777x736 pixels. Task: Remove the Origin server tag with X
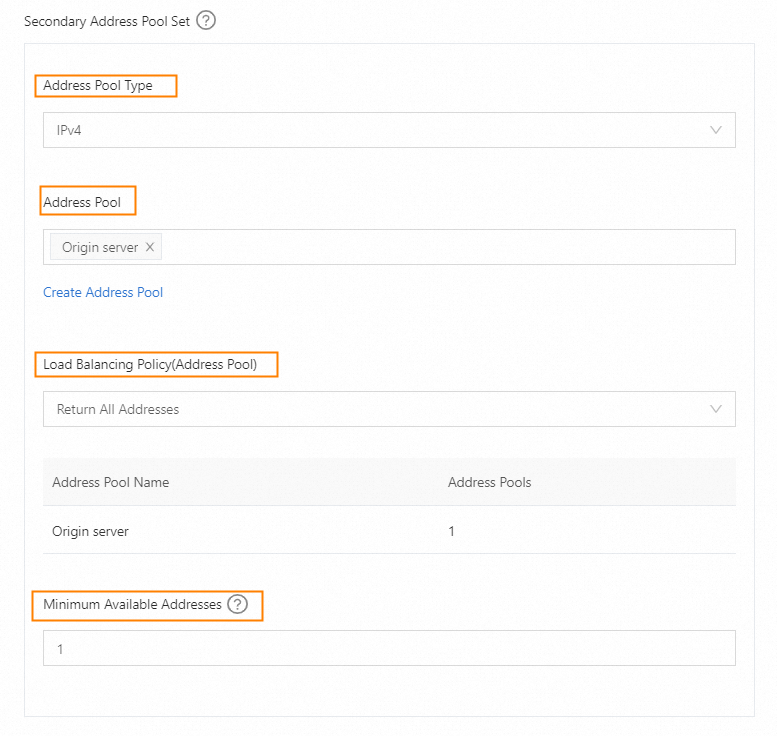coord(150,247)
